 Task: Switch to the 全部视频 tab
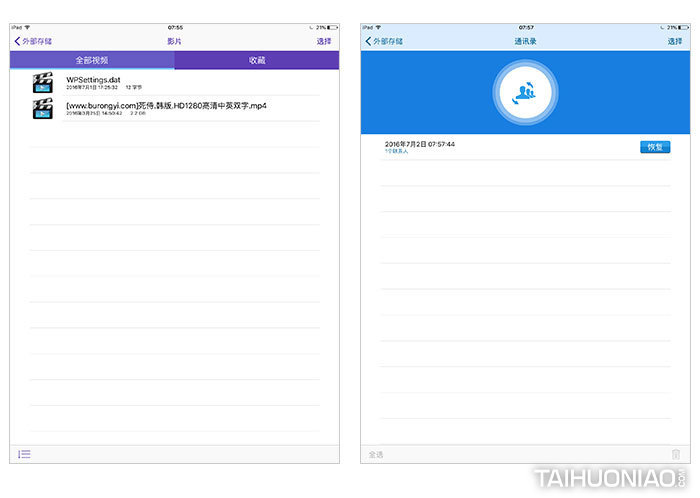(92, 61)
